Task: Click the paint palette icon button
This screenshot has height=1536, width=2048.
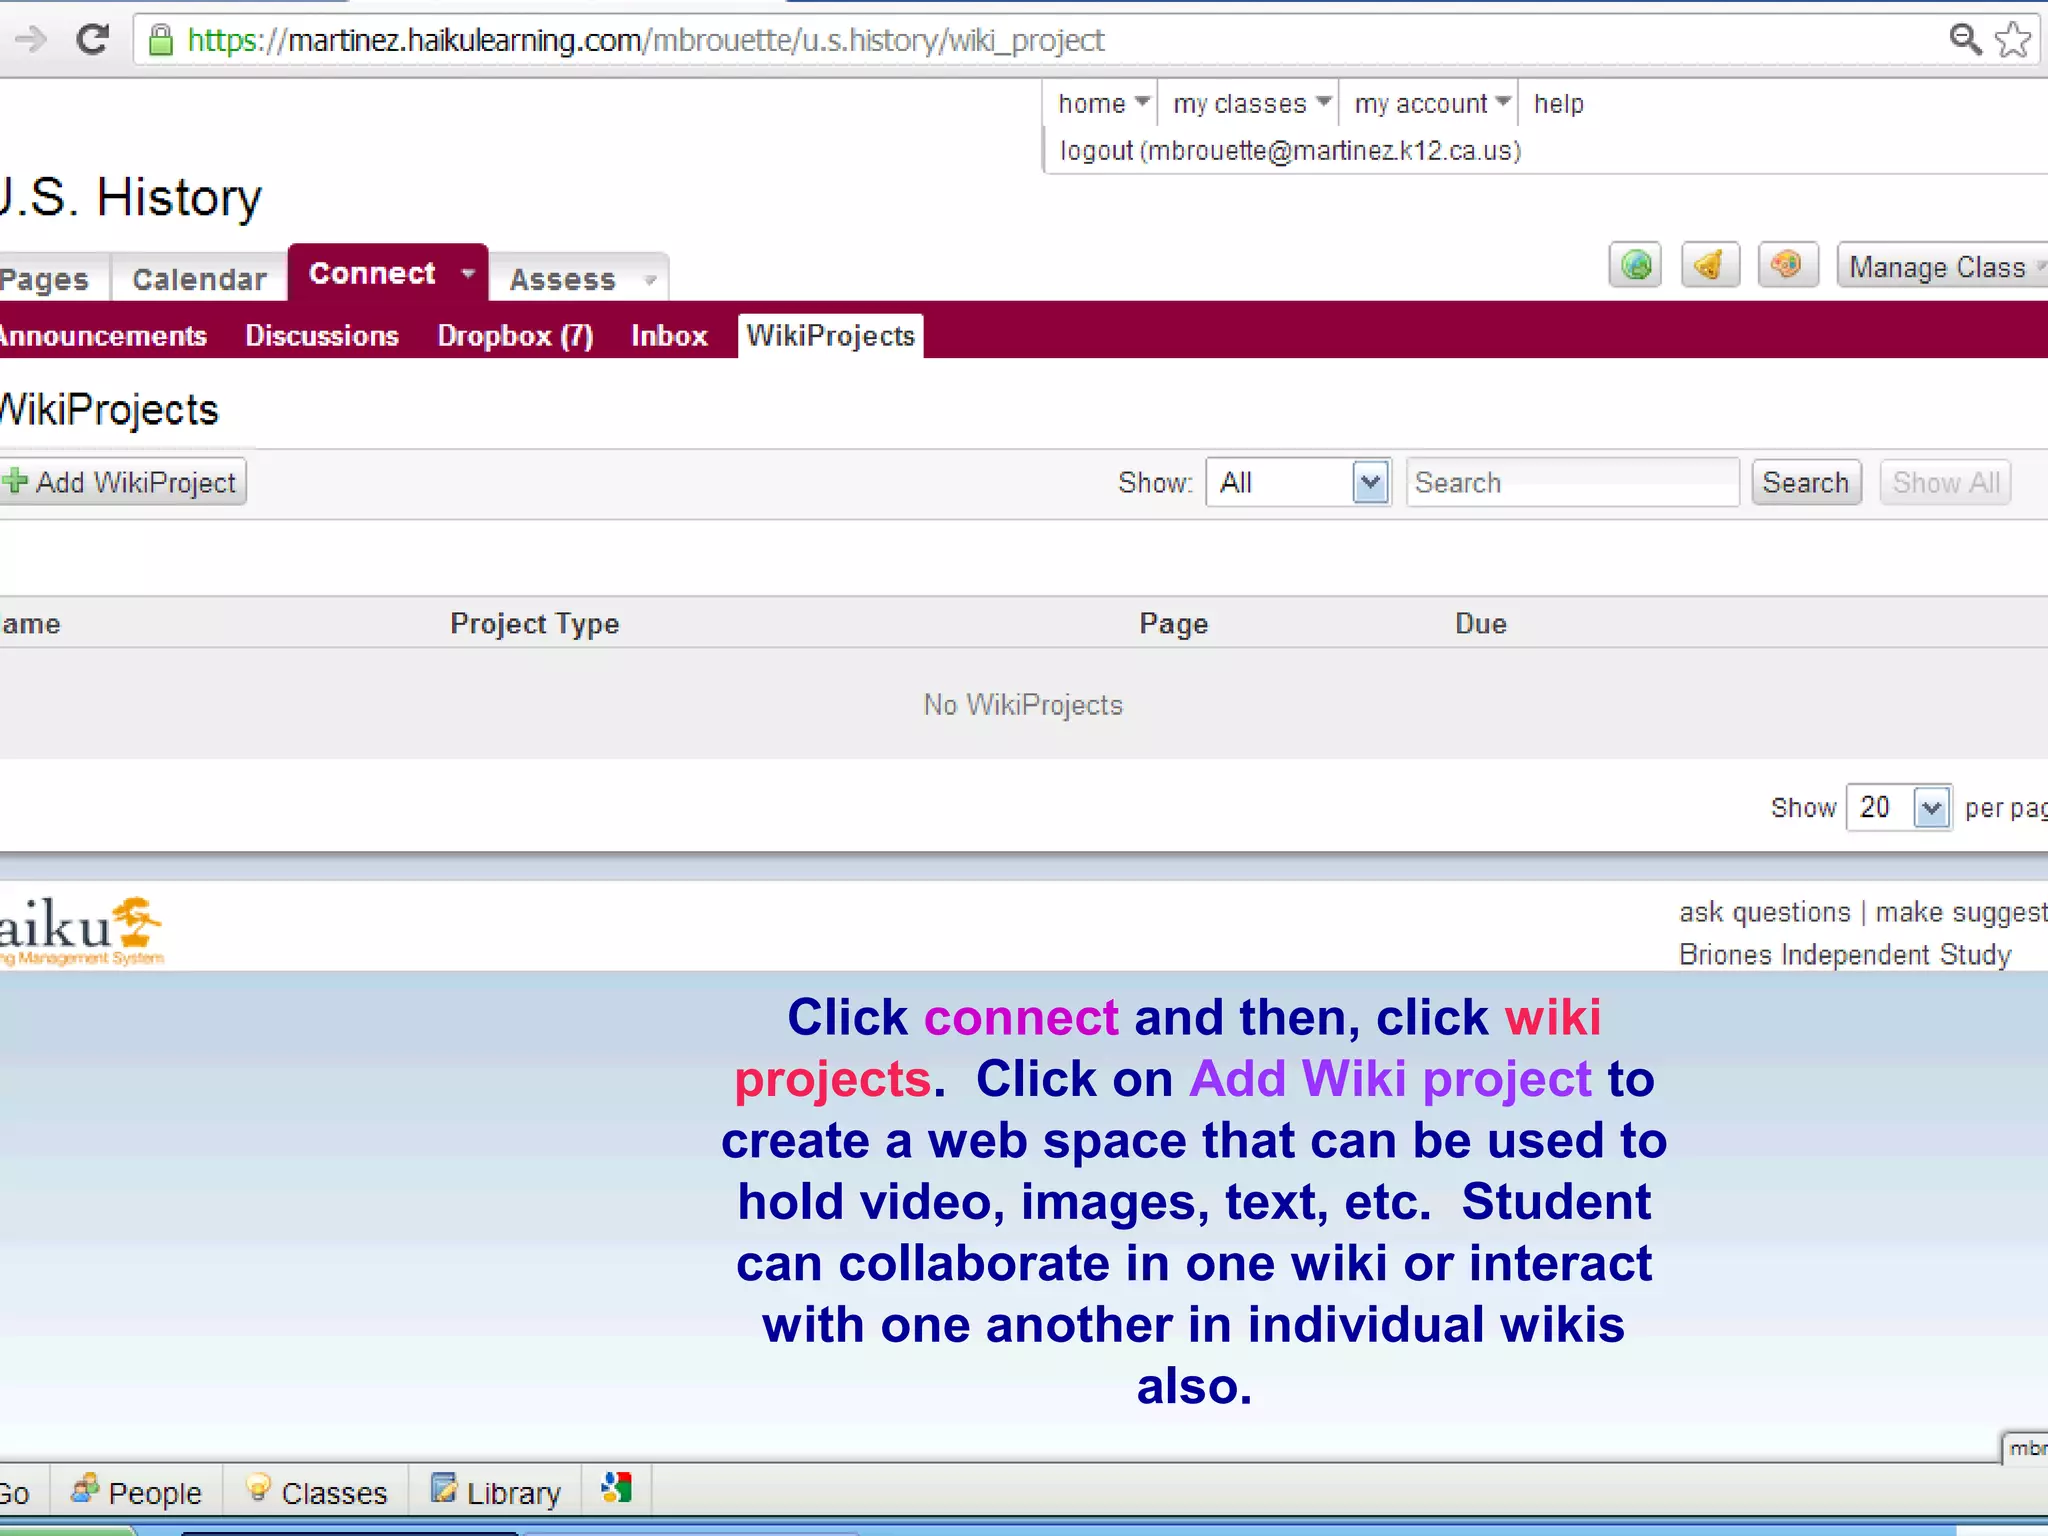Action: 1787,265
